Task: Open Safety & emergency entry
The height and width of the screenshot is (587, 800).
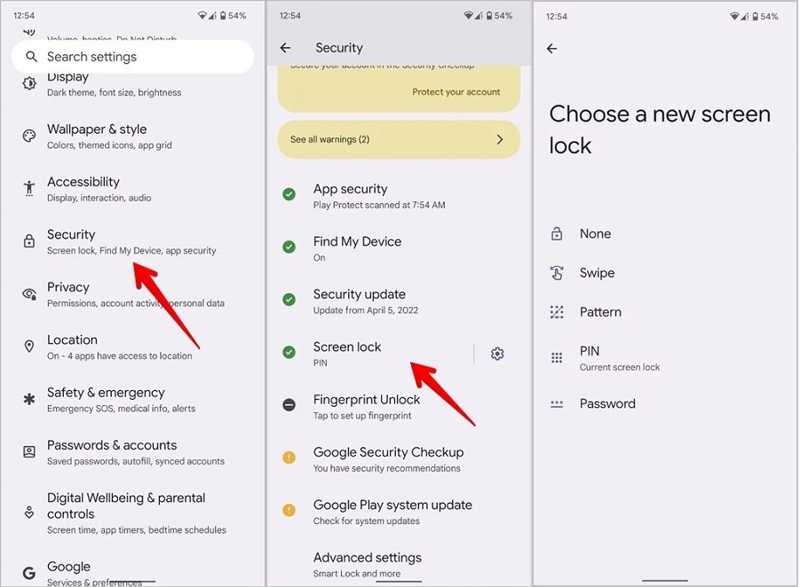Action: pyautogui.click(x=133, y=399)
